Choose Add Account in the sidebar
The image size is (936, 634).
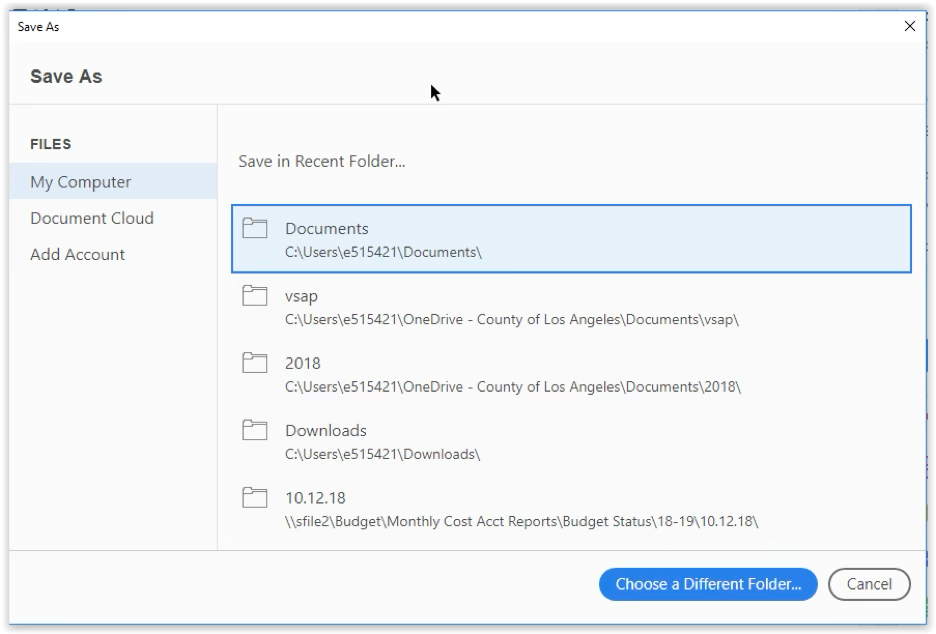78,254
